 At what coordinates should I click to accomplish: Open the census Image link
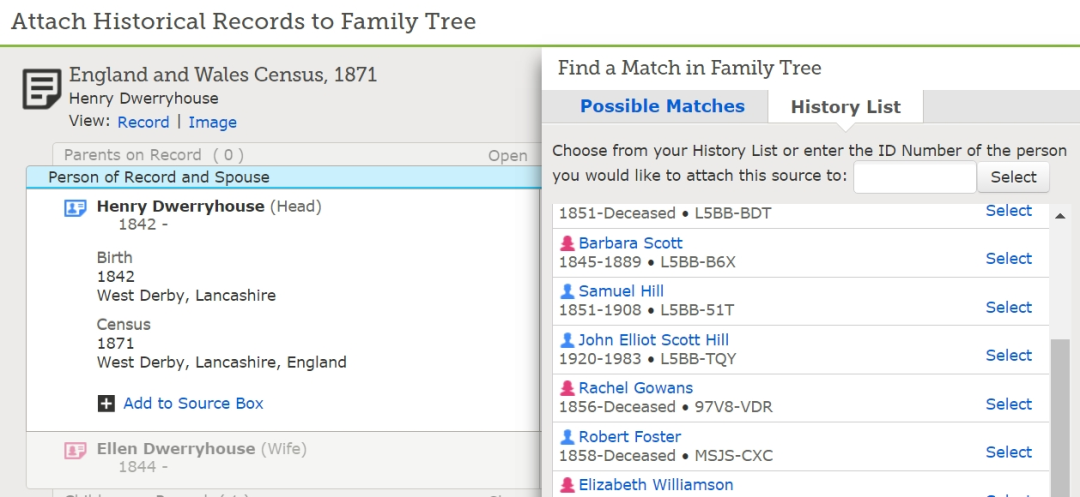(212, 122)
